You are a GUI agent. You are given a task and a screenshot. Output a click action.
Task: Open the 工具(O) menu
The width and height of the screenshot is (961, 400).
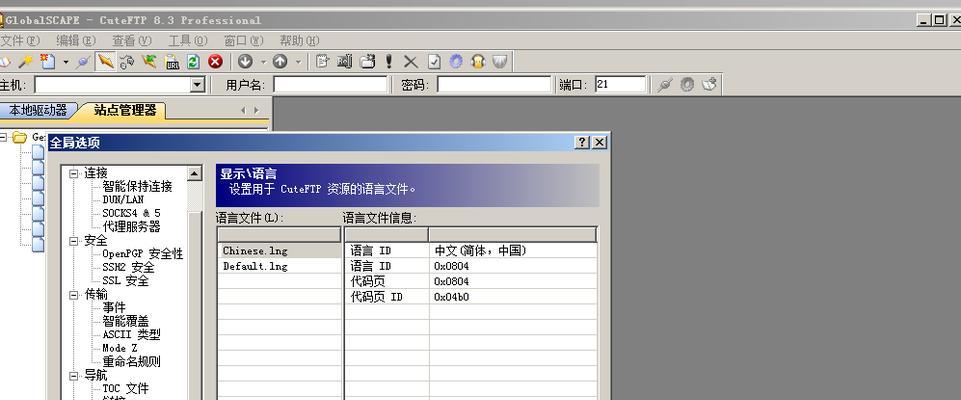coord(188,40)
